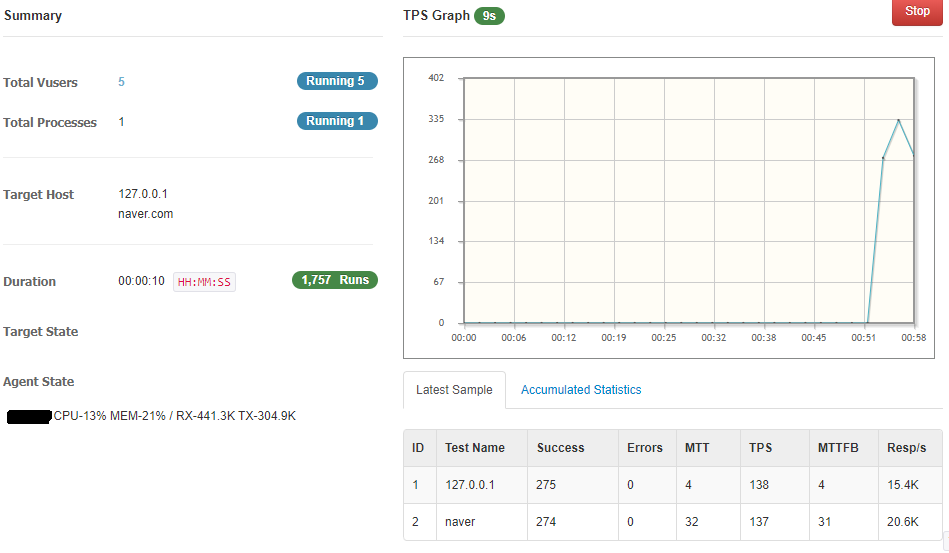949x553 pixels.
Task: Open the Total Vusers value 5 link
Action: coord(122,82)
